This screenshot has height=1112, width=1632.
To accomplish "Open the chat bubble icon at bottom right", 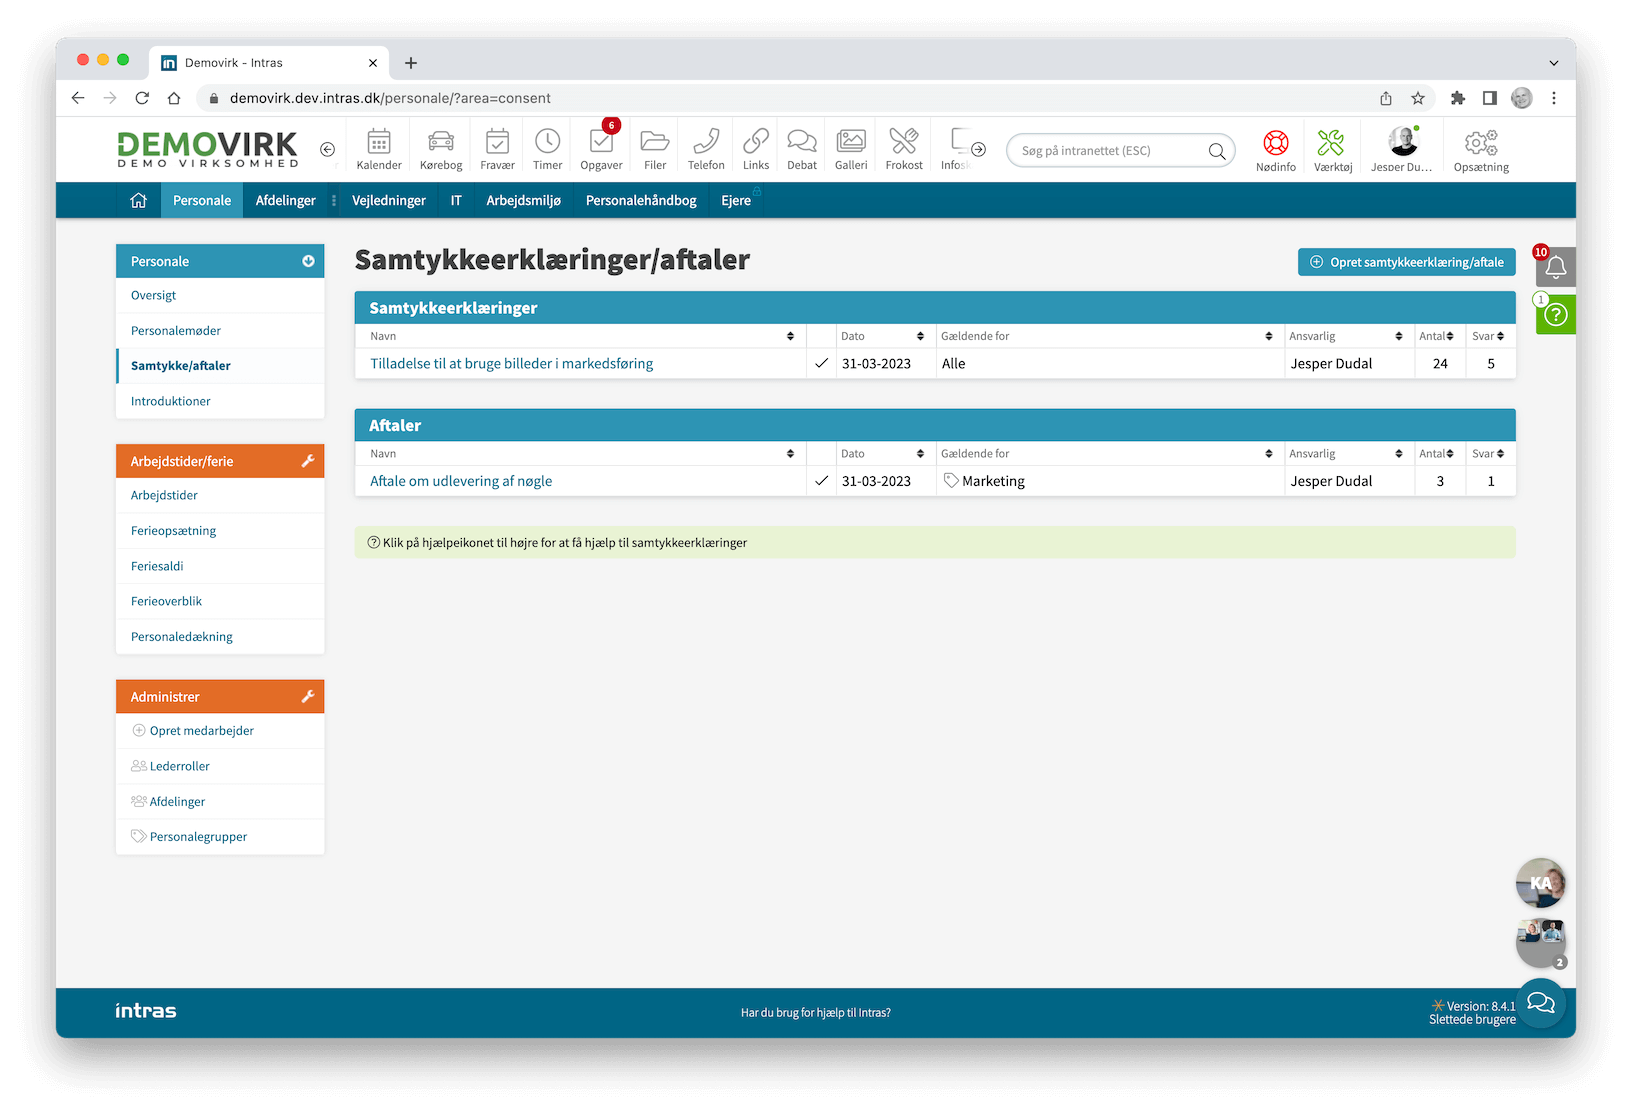I will [x=1540, y=1002].
